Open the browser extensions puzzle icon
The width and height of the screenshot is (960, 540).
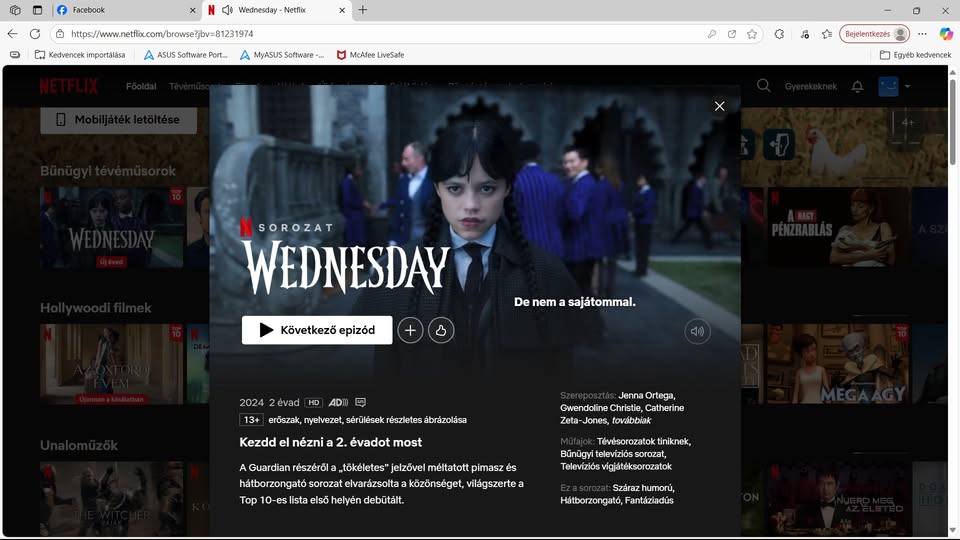click(x=779, y=34)
